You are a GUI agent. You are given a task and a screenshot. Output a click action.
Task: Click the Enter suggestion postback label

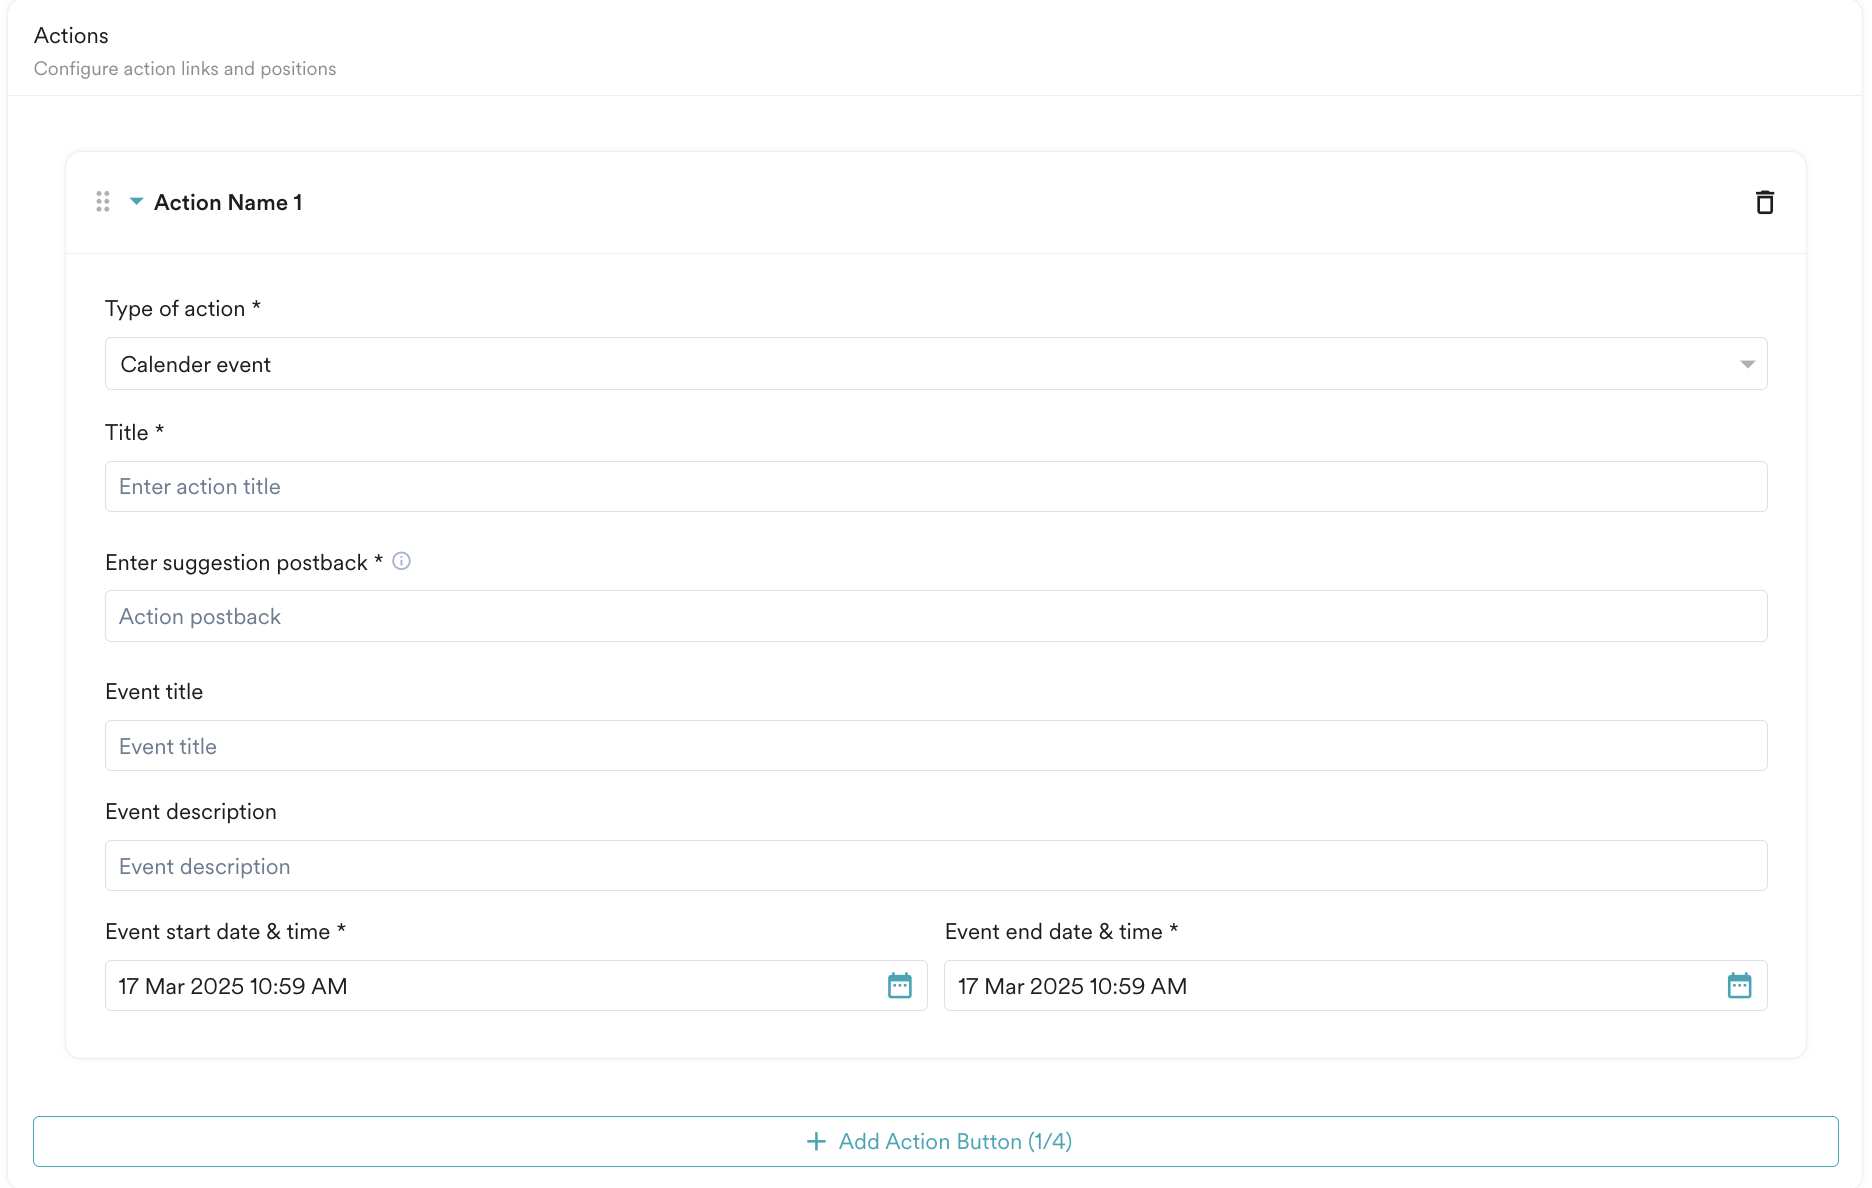pyautogui.click(x=236, y=563)
